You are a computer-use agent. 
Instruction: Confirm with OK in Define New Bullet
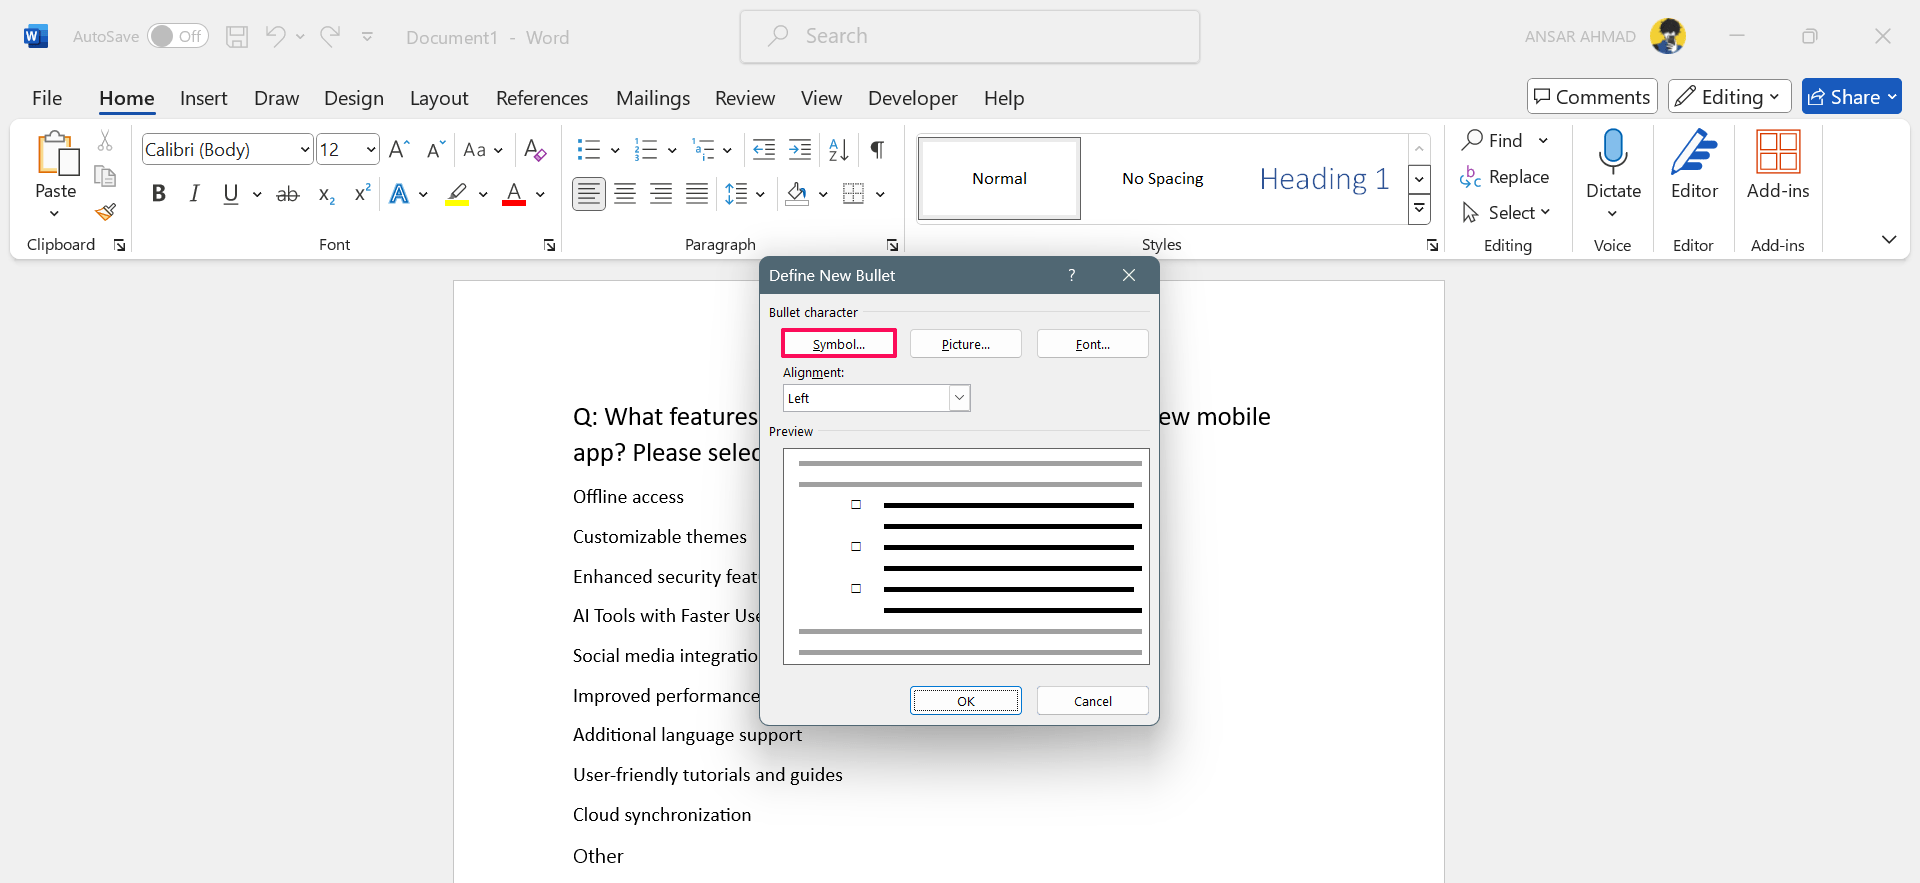pyautogui.click(x=965, y=700)
